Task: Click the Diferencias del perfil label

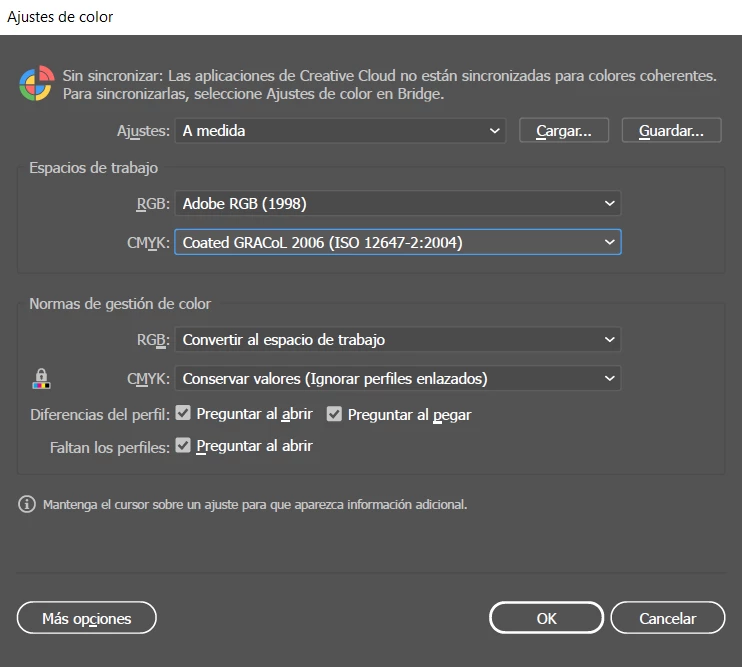Action: coord(100,415)
